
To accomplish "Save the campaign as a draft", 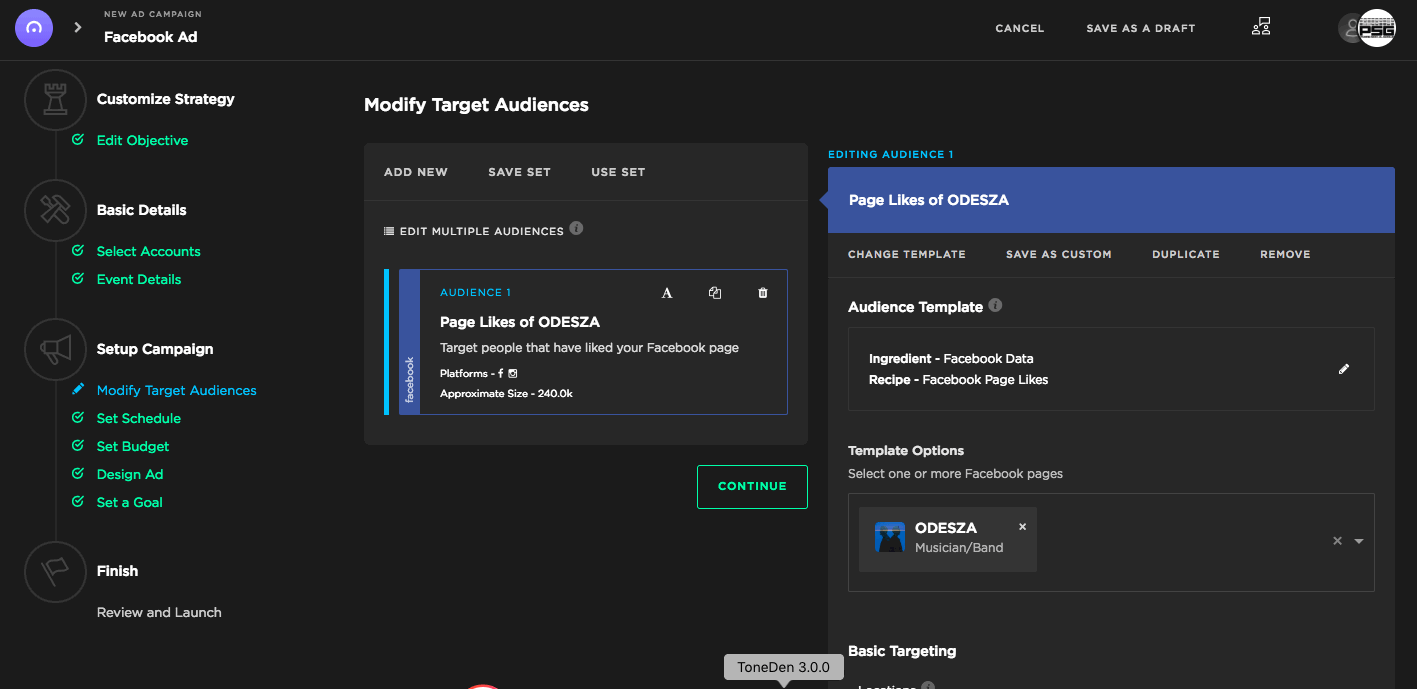I will click(1141, 28).
